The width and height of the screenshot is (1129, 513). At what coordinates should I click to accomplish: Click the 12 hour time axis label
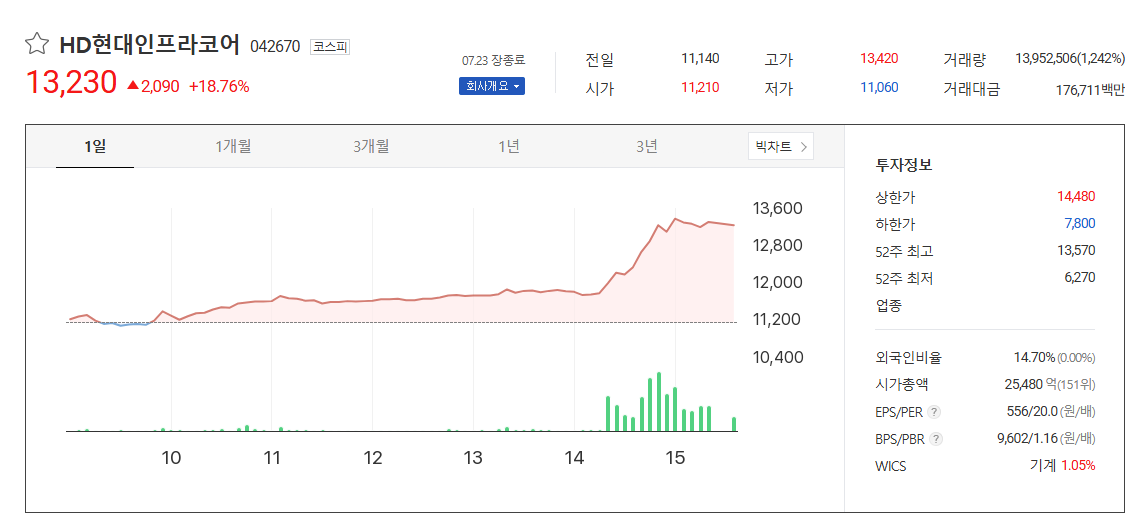pyautogui.click(x=372, y=458)
